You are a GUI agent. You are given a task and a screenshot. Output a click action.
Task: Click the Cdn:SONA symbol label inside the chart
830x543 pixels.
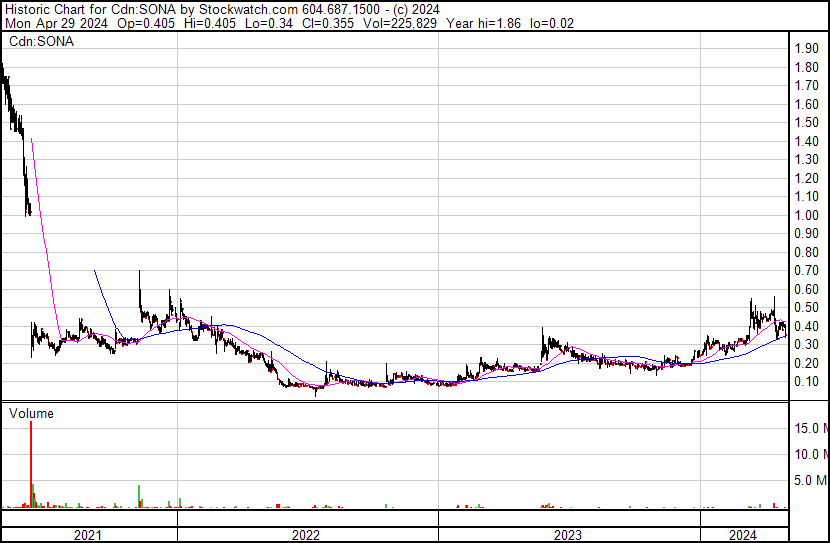tap(41, 42)
